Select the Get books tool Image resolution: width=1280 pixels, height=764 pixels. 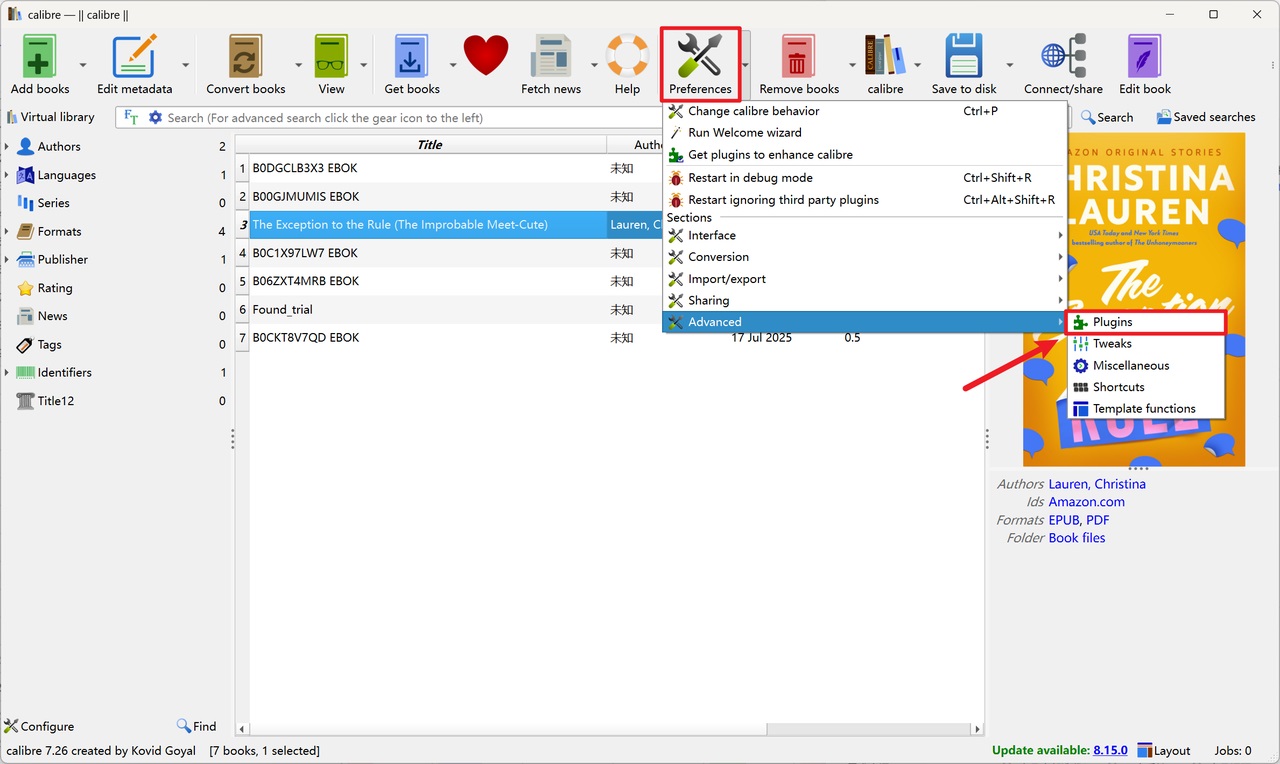pyautogui.click(x=411, y=57)
